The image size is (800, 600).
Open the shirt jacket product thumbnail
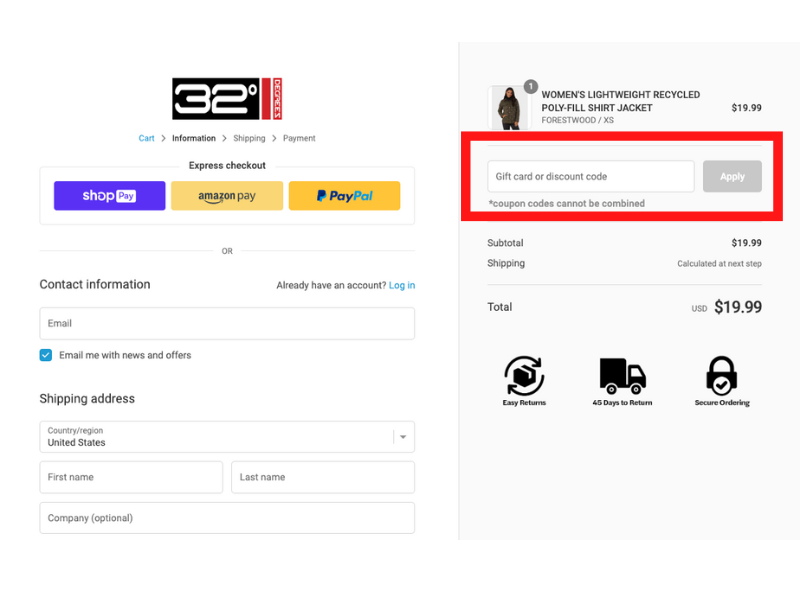tap(509, 108)
